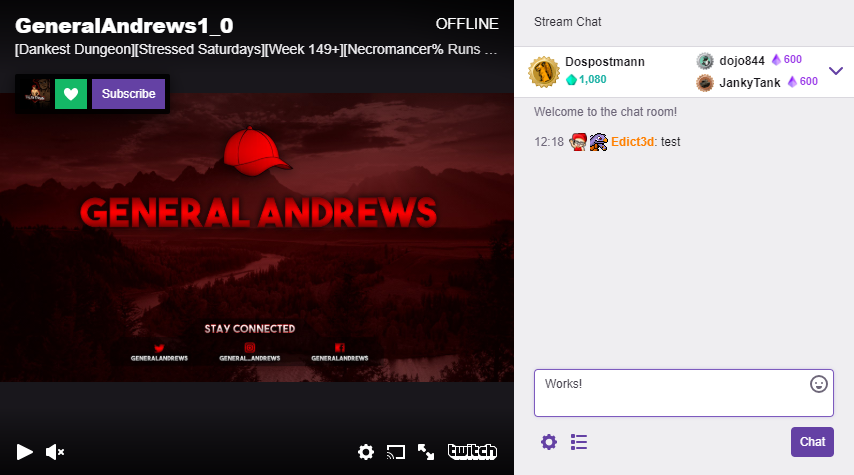Select Dospostmann in leaderboard

click(x=605, y=62)
